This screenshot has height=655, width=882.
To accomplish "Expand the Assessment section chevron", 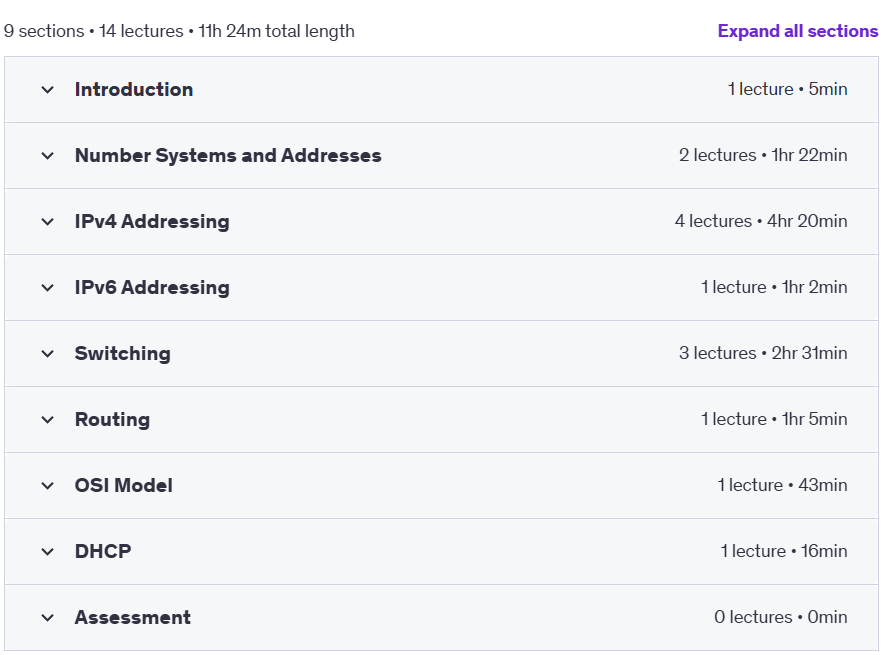I will (48, 617).
